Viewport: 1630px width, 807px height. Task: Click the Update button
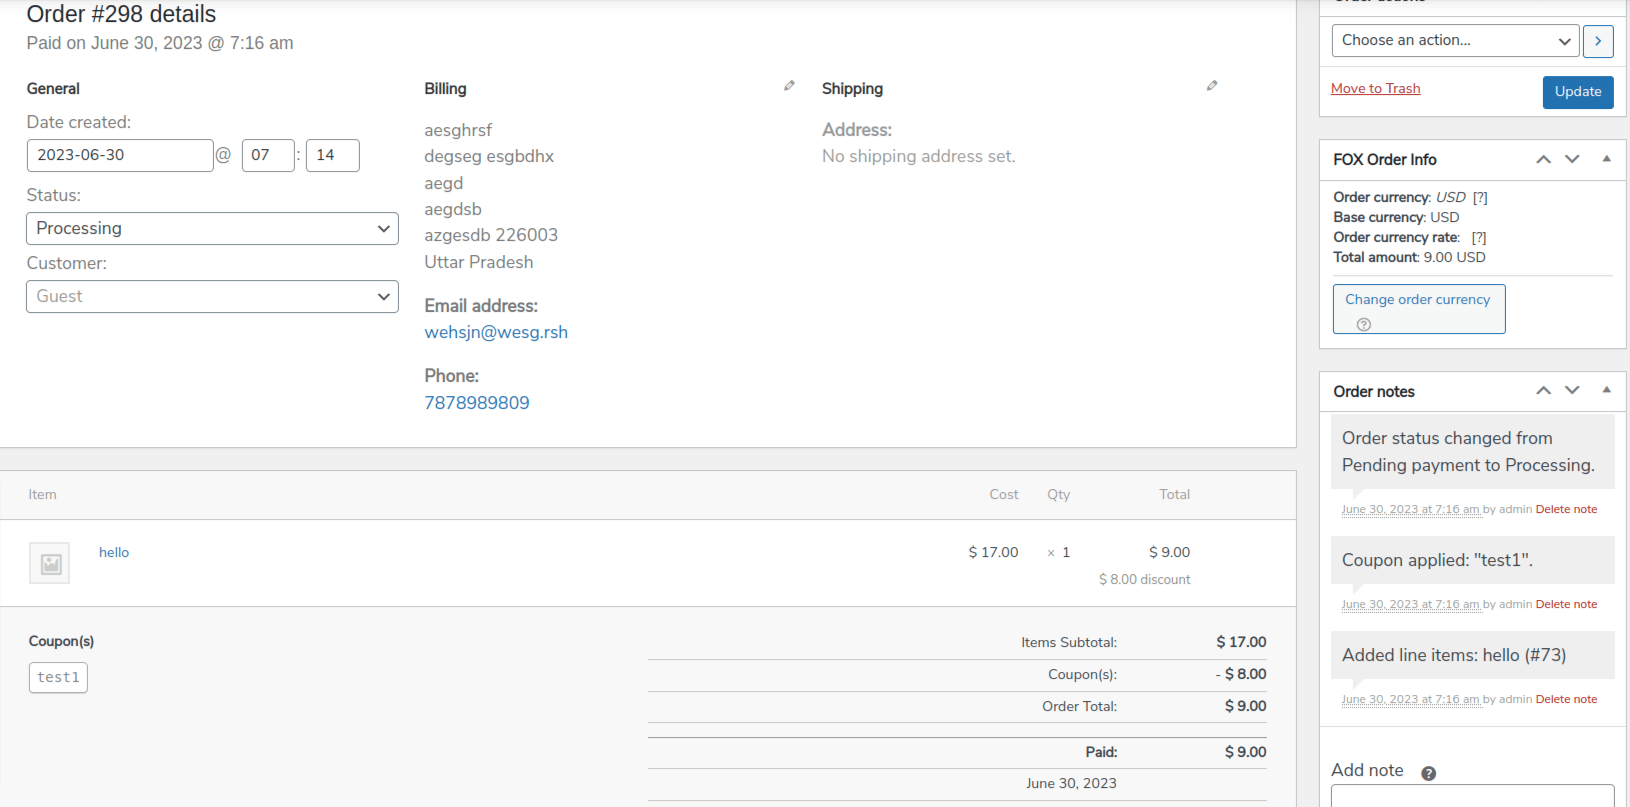[1578, 92]
